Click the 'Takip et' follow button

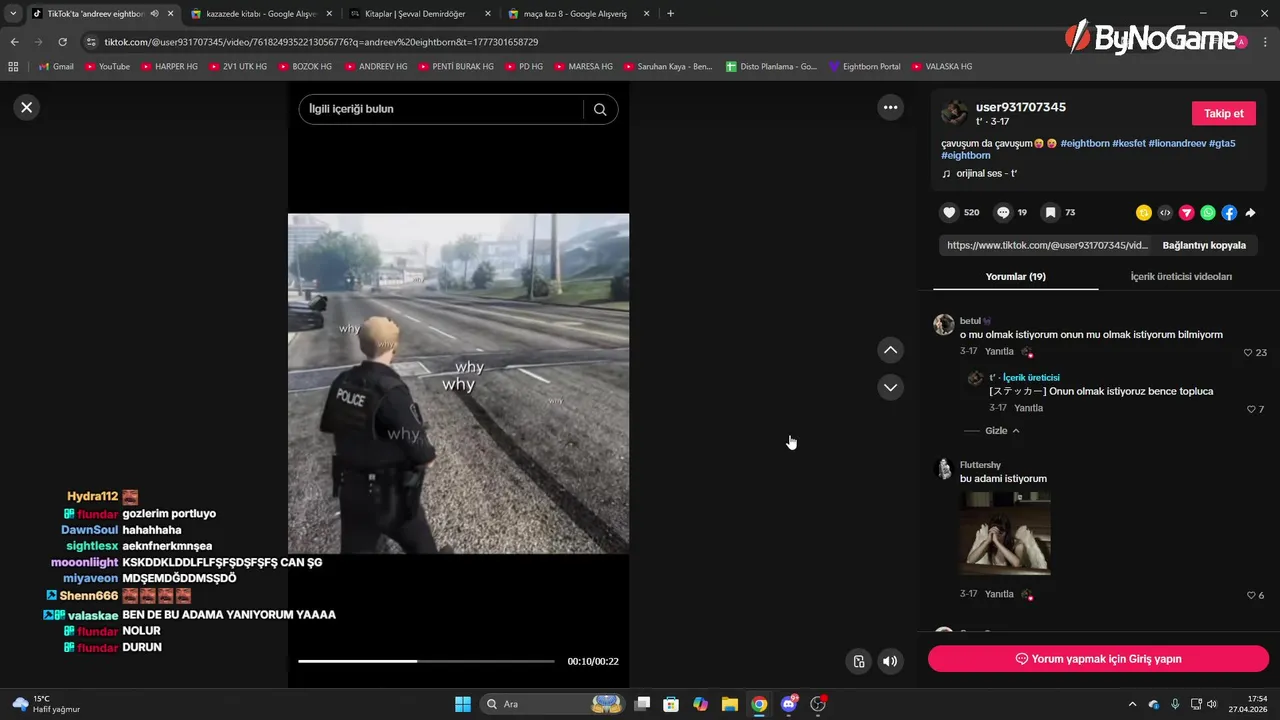pos(1224,113)
